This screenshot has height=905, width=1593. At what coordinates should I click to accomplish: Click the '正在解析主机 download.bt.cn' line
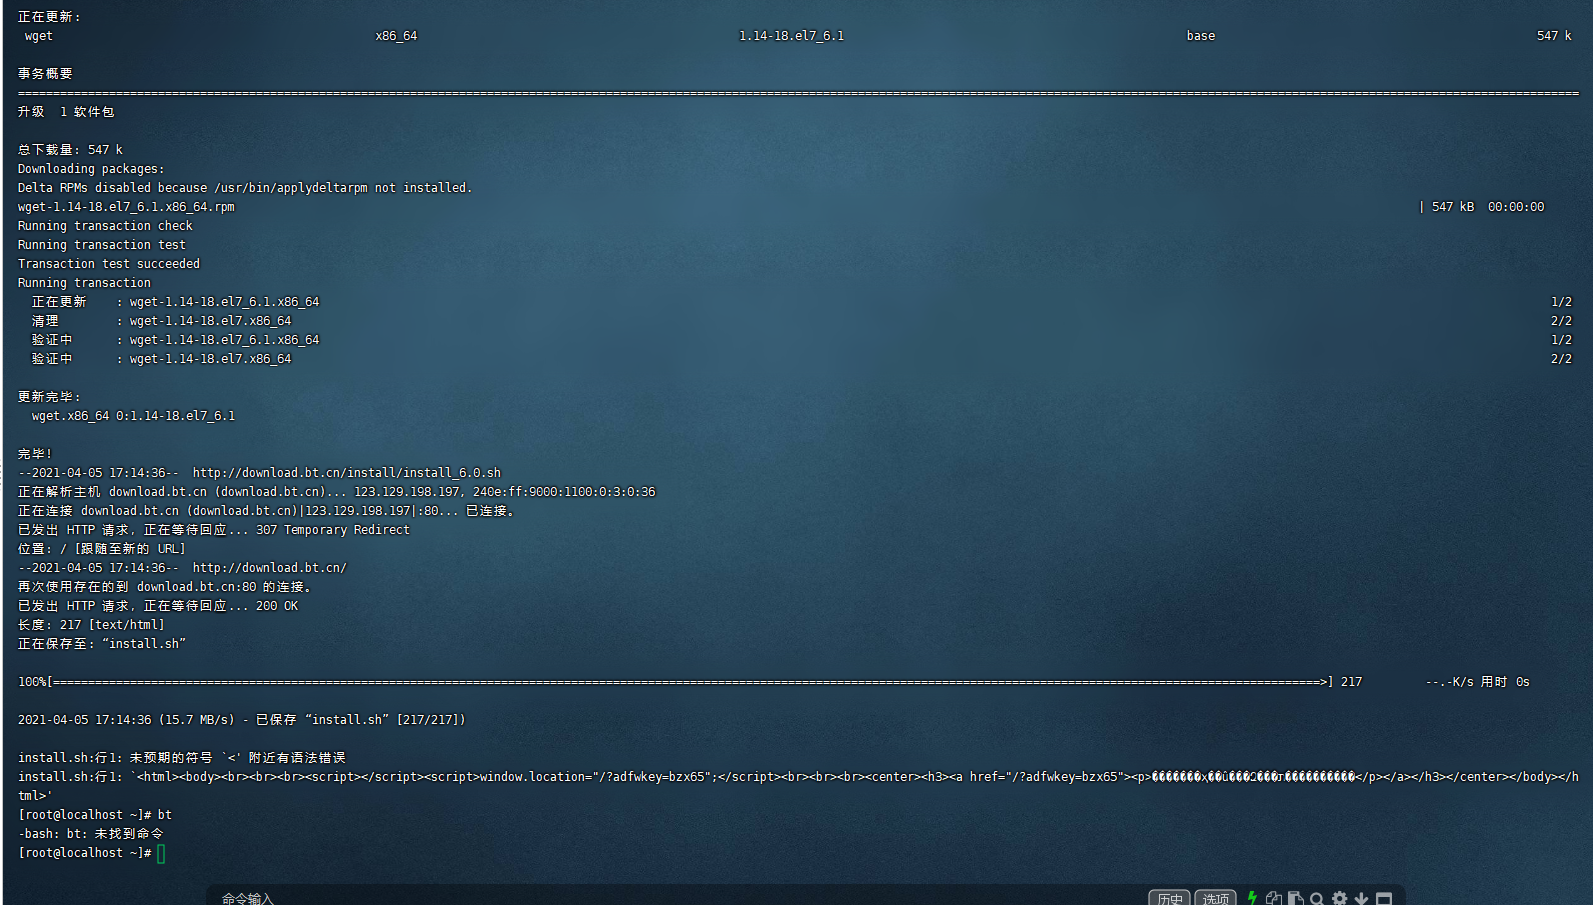click(337, 492)
